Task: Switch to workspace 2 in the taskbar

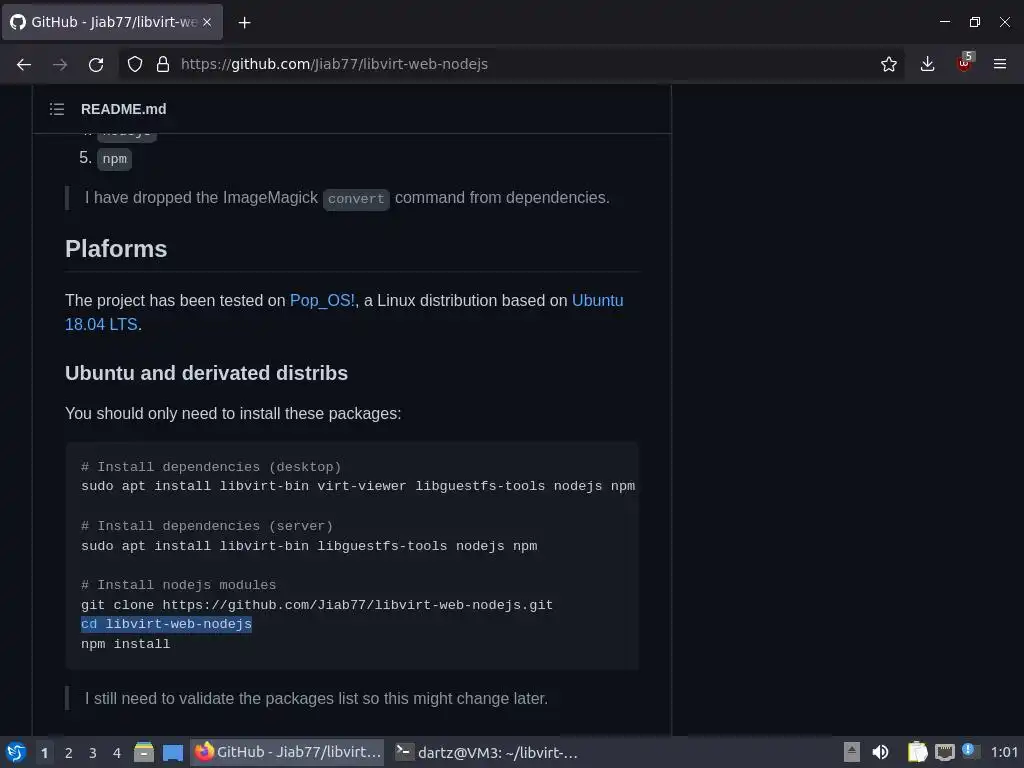Action: pyautogui.click(x=69, y=753)
